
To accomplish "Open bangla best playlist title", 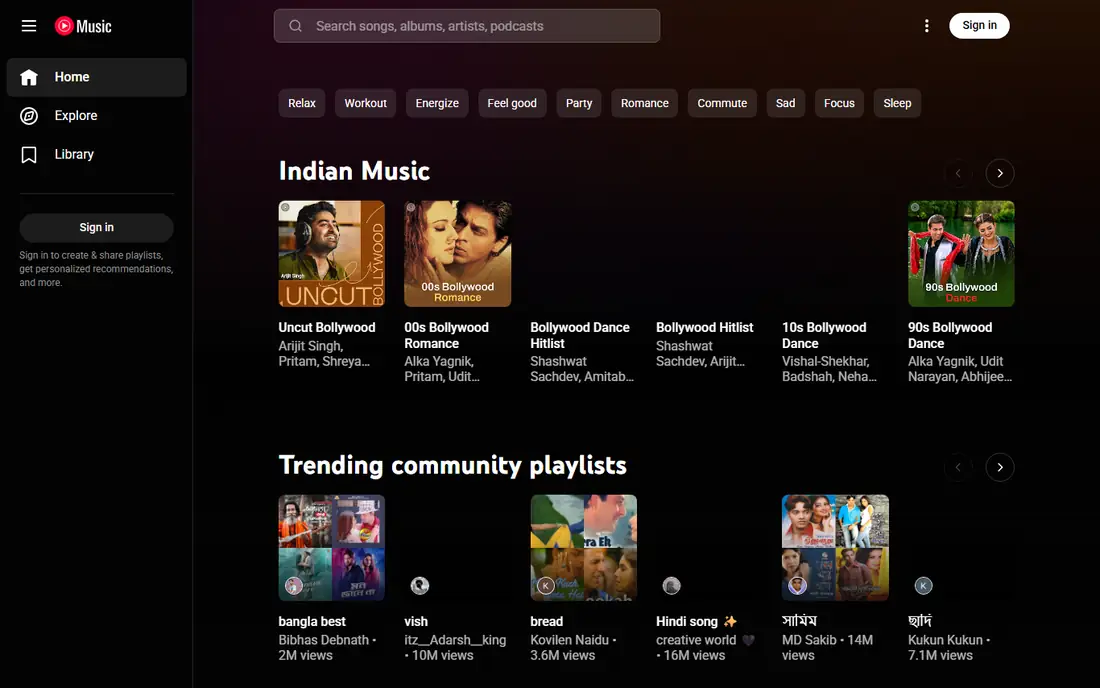I will click(312, 621).
